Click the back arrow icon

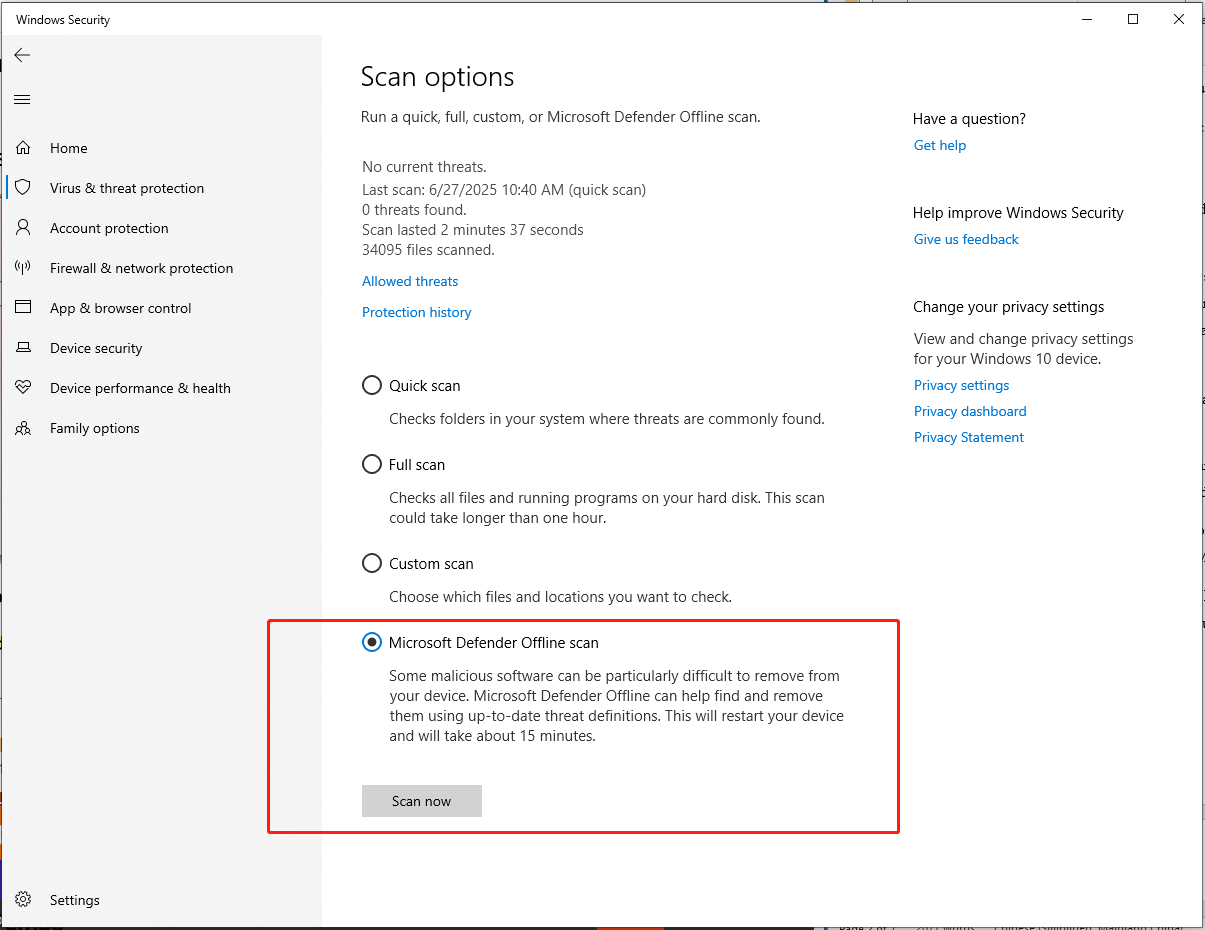tap(22, 55)
